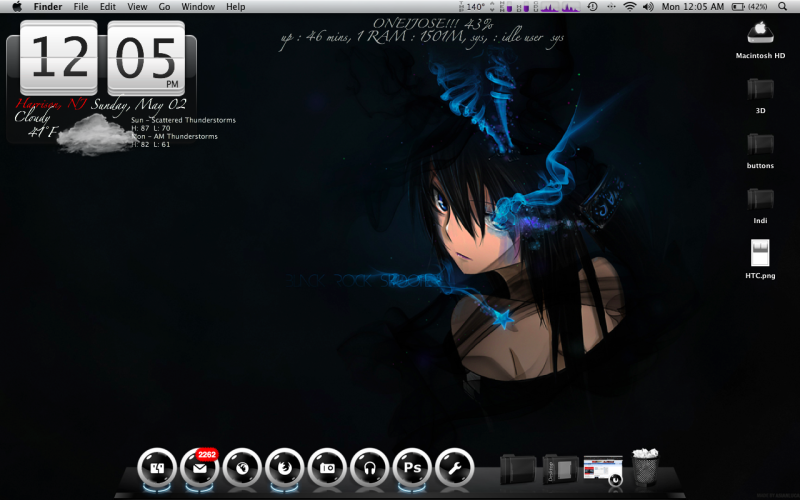Click the Sun – Scattered Thunderstorms forecast line

coord(184,120)
